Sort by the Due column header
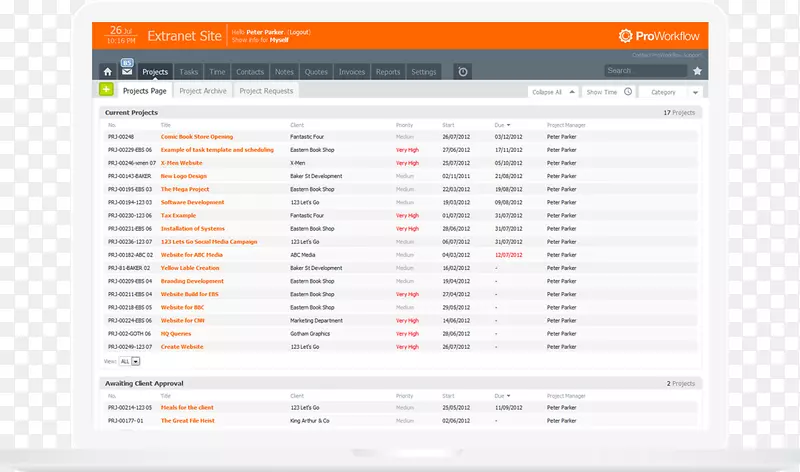Image resolution: width=800 pixels, height=472 pixels. point(501,125)
